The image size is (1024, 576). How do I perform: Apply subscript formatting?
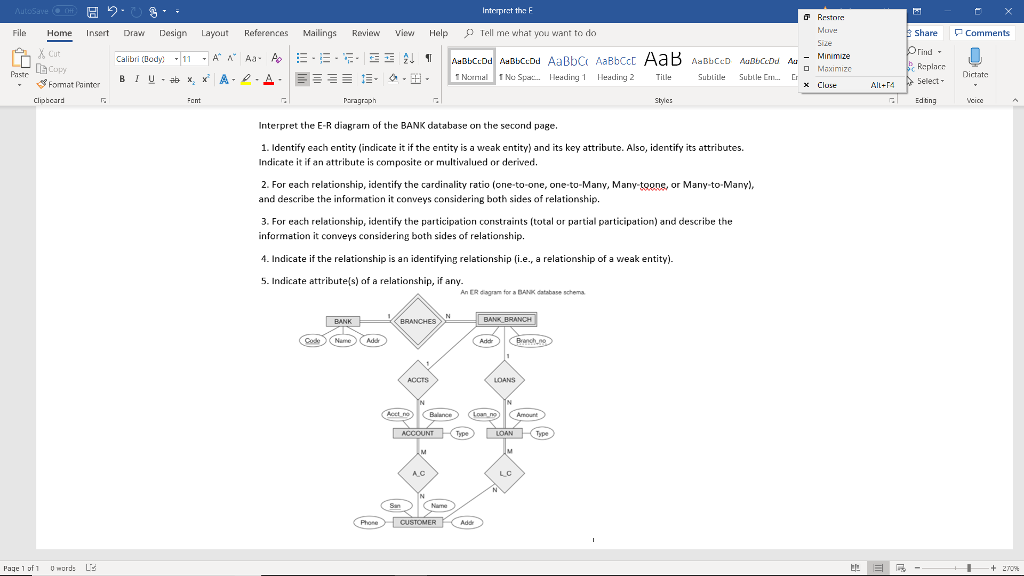click(191, 78)
